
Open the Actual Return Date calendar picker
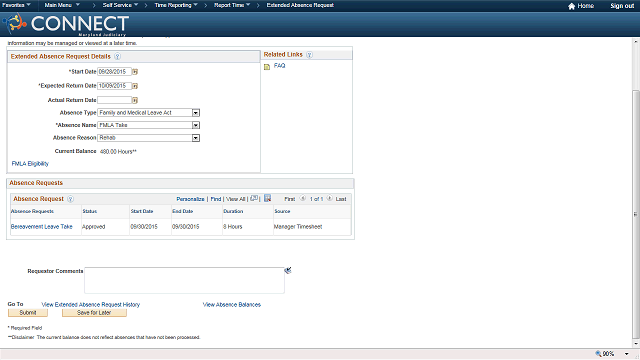(135, 100)
